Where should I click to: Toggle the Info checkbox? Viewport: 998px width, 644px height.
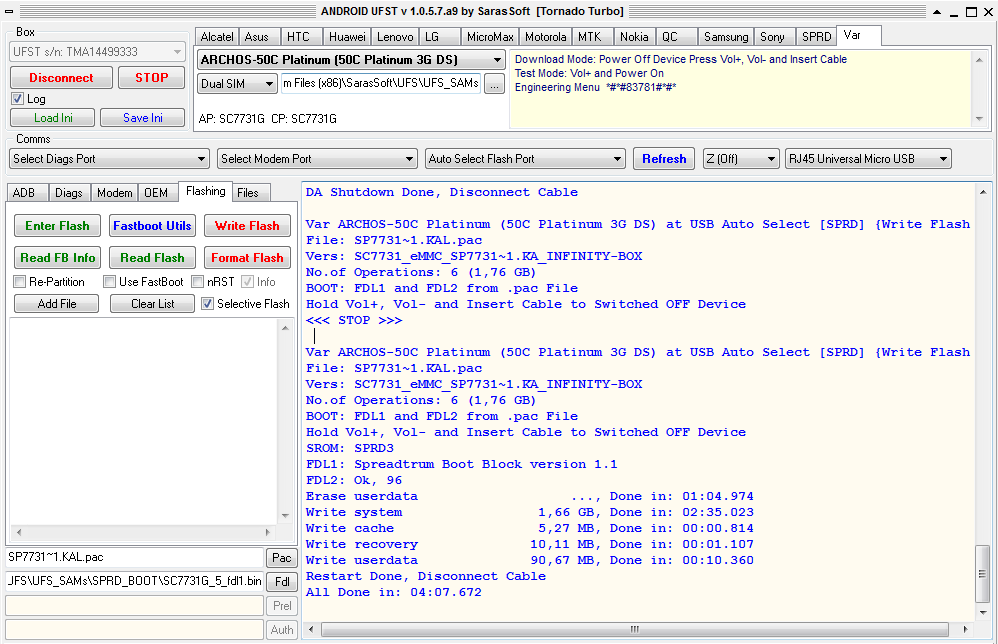tap(248, 281)
